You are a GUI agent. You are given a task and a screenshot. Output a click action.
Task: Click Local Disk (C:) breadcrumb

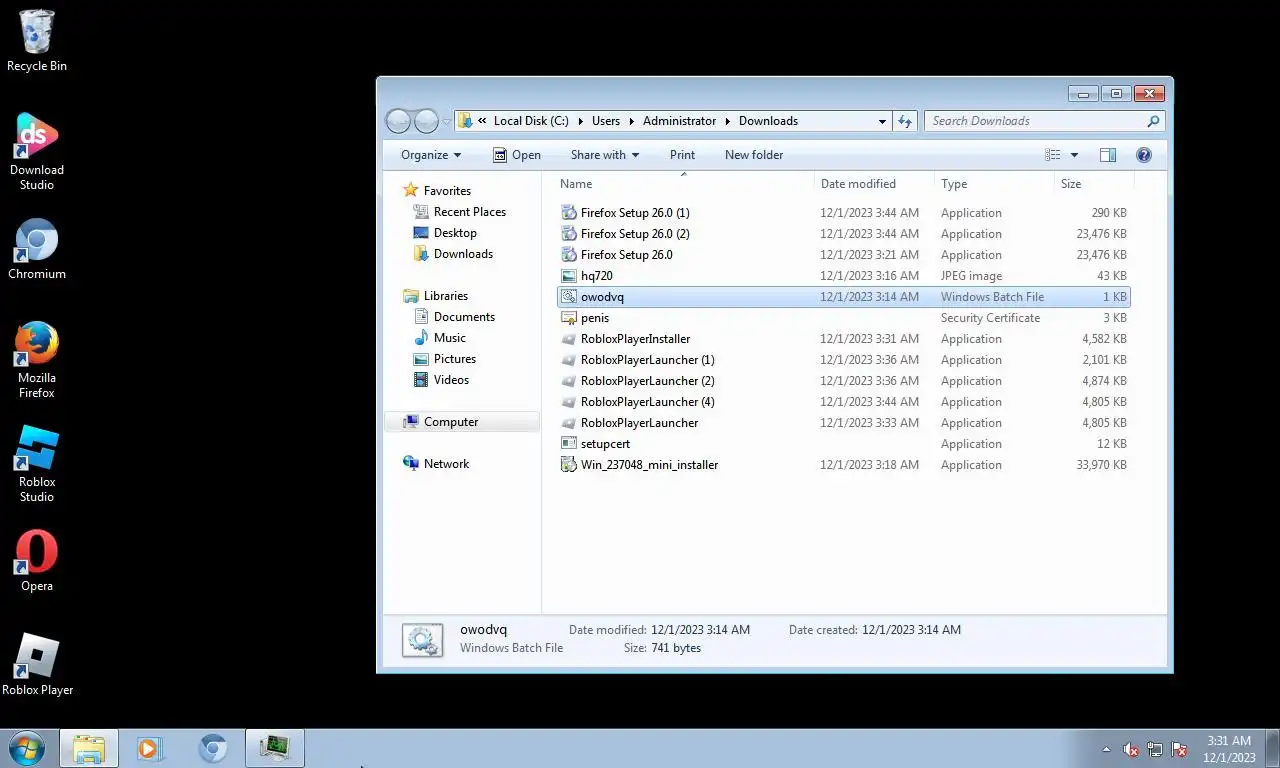[x=531, y=121]
